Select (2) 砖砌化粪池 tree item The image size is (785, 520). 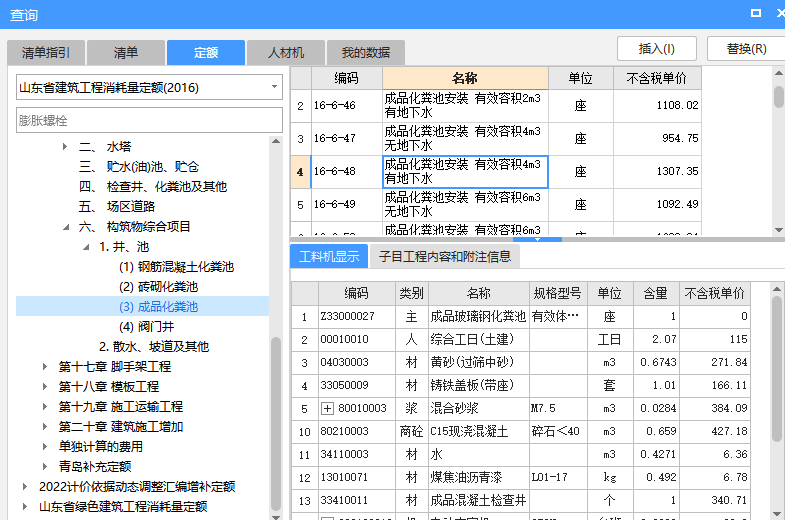click(158, 287)
